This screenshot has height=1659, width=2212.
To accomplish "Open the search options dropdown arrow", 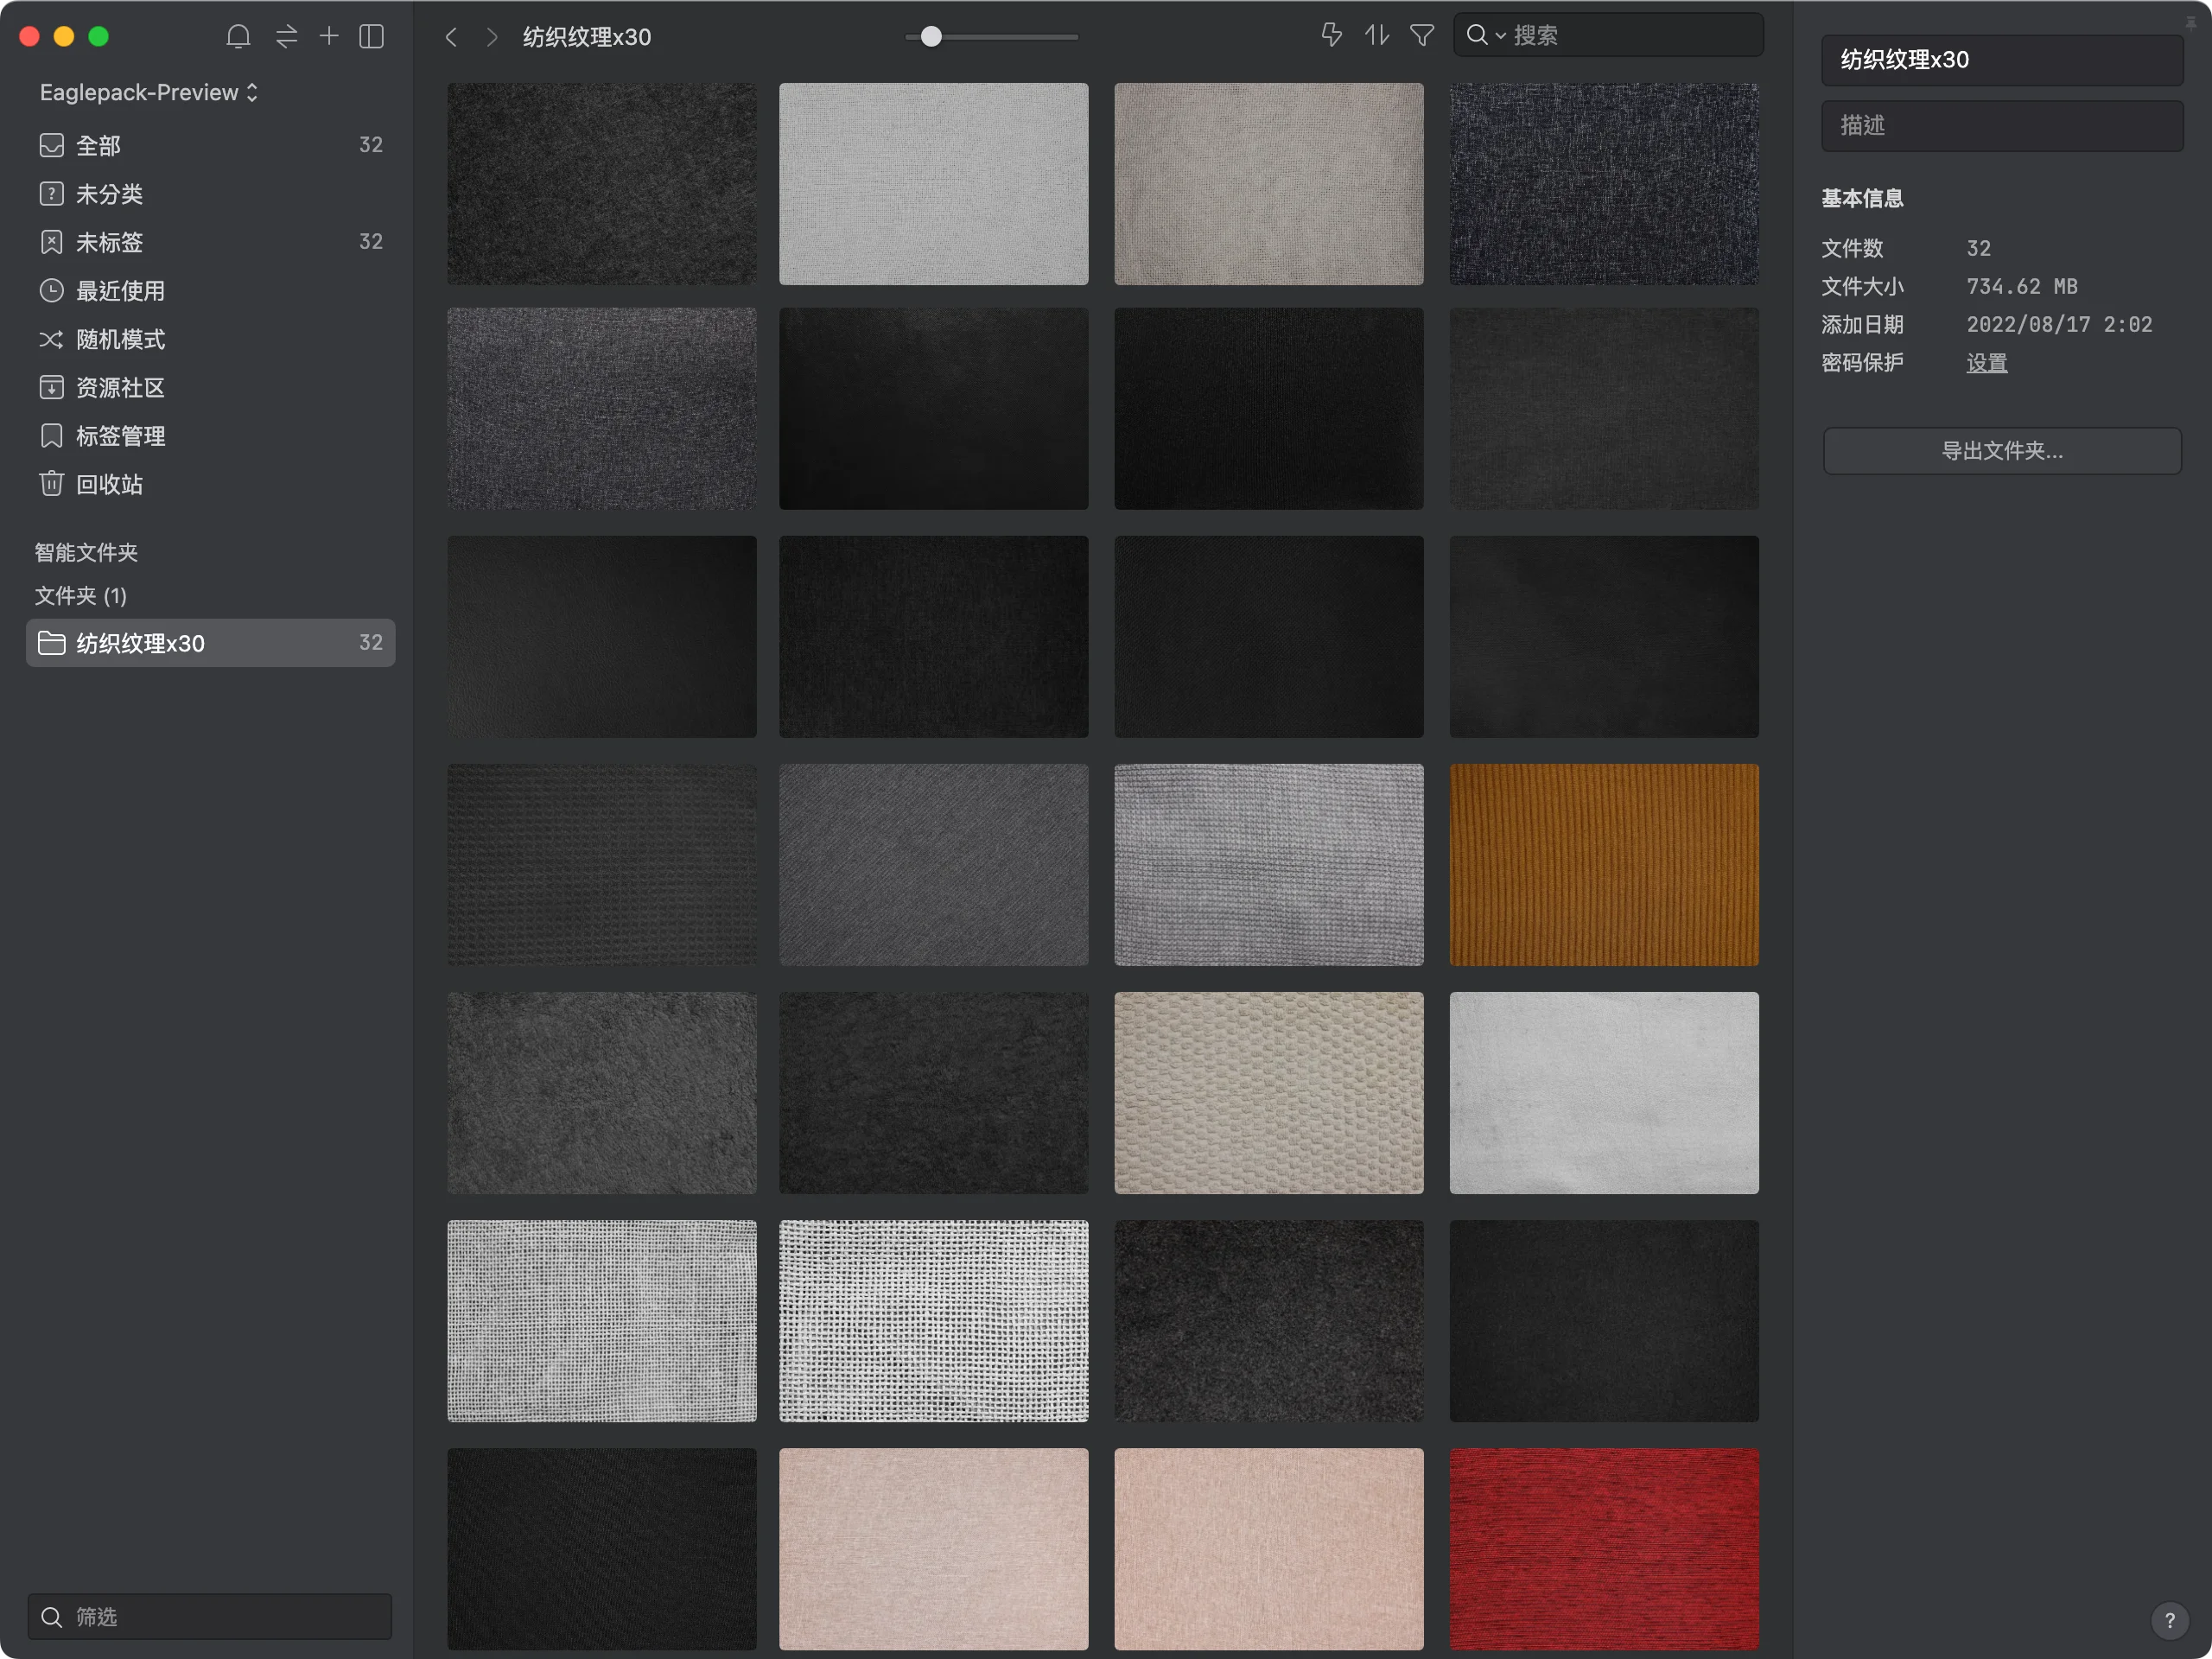I will (x=1501, y=36).
